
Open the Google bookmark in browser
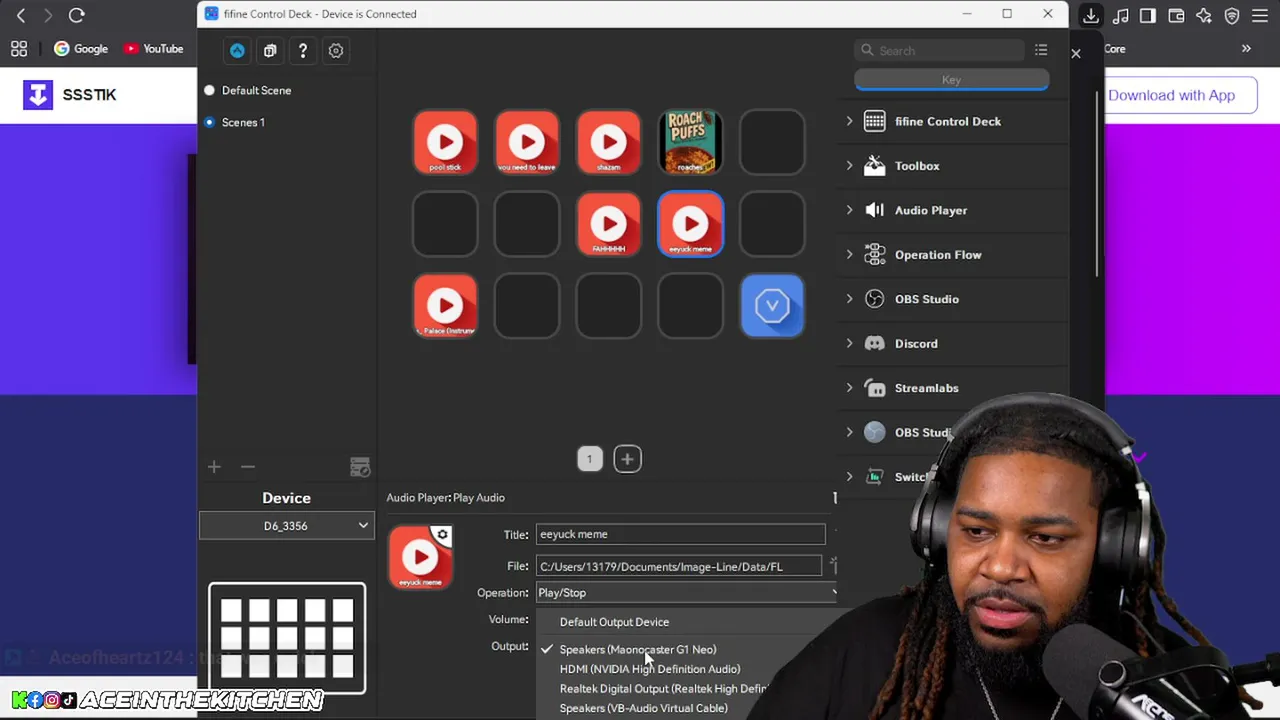click(80, 49)
